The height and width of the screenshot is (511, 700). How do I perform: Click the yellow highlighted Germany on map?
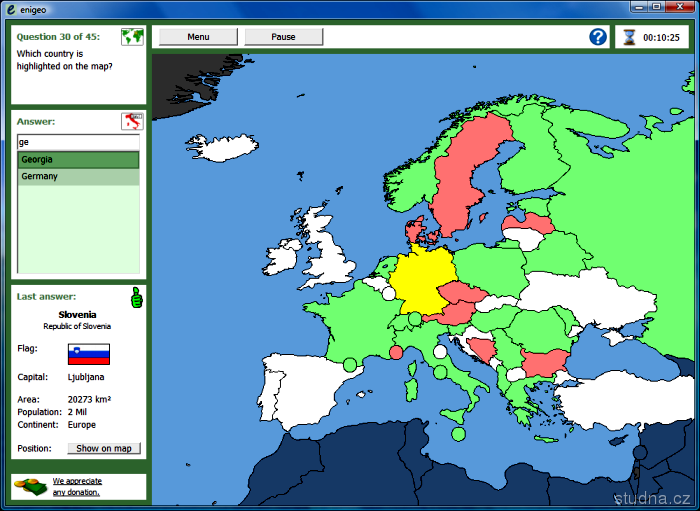coord(420,279)
